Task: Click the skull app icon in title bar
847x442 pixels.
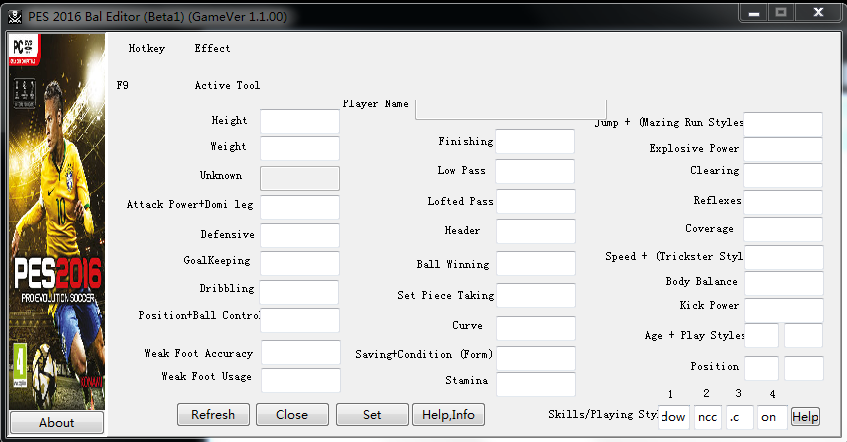Action: [x=15, y=17]
